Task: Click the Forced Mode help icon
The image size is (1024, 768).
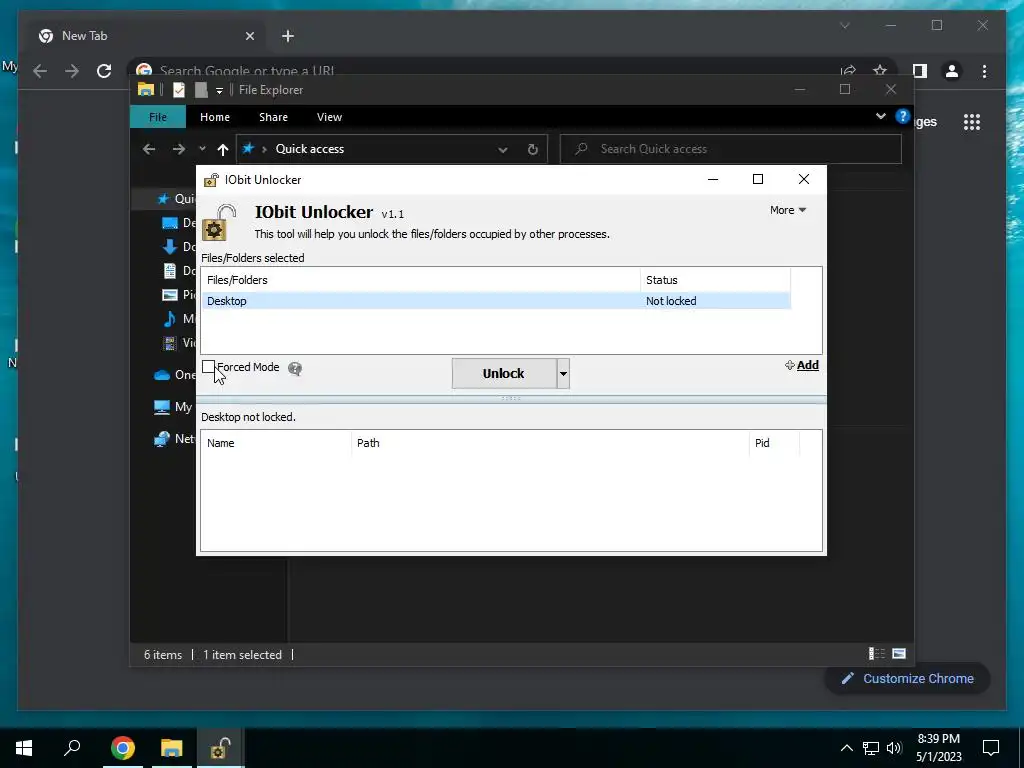Action: 295,369
